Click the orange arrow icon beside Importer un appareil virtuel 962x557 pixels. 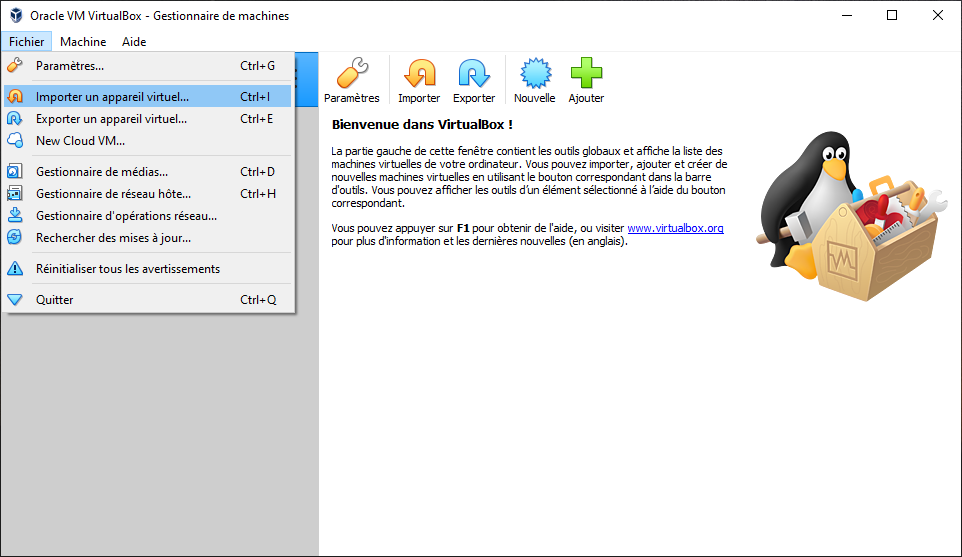pyautogui.click(x=15, y=96)
